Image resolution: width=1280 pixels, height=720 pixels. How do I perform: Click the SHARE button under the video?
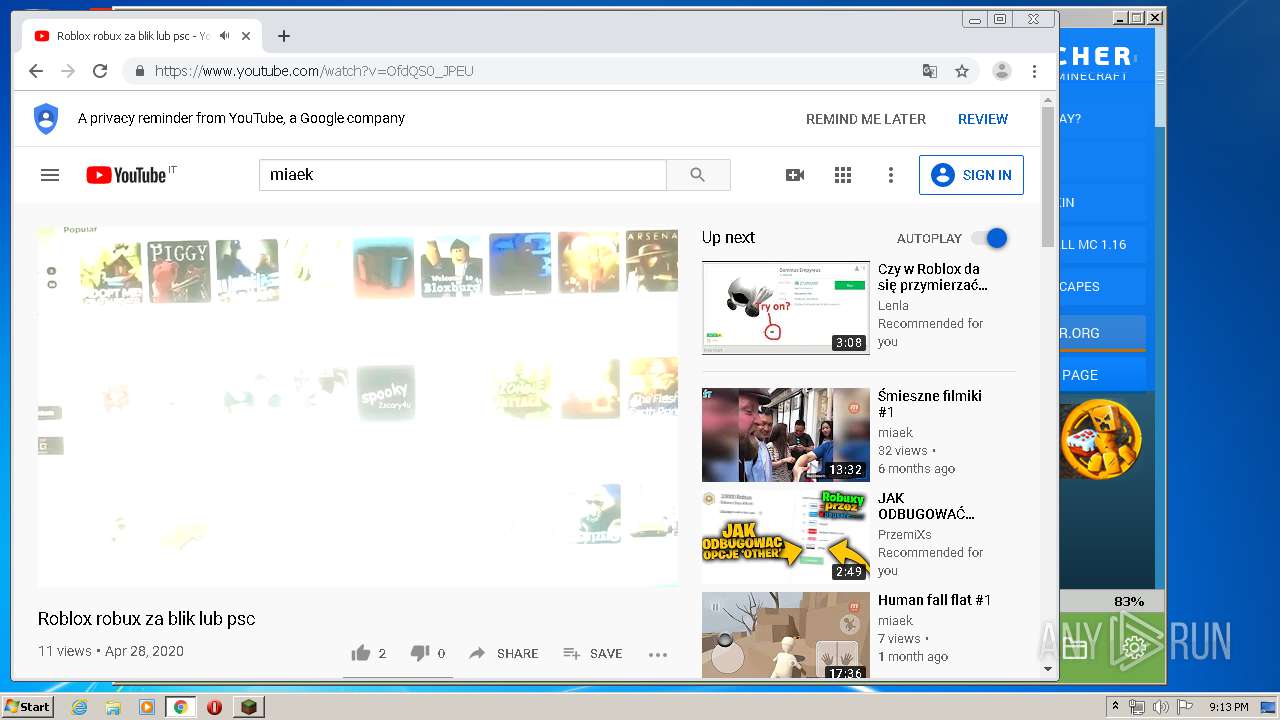[504, 653]
